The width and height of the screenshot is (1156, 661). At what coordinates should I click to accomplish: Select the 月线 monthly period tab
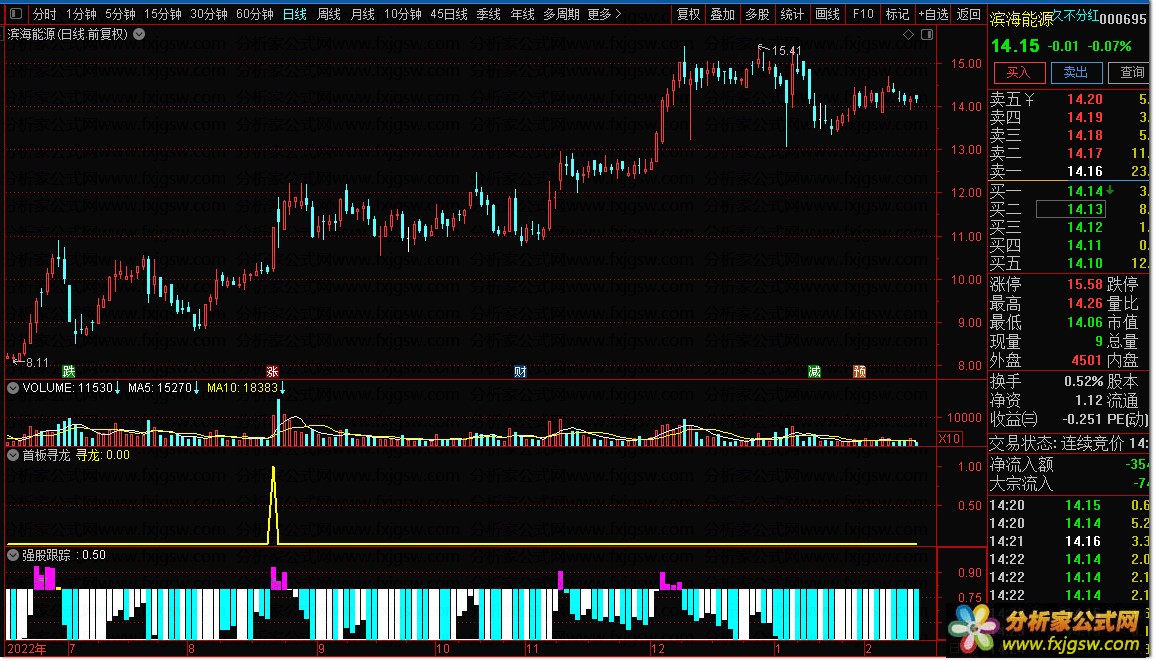(363, 14)
